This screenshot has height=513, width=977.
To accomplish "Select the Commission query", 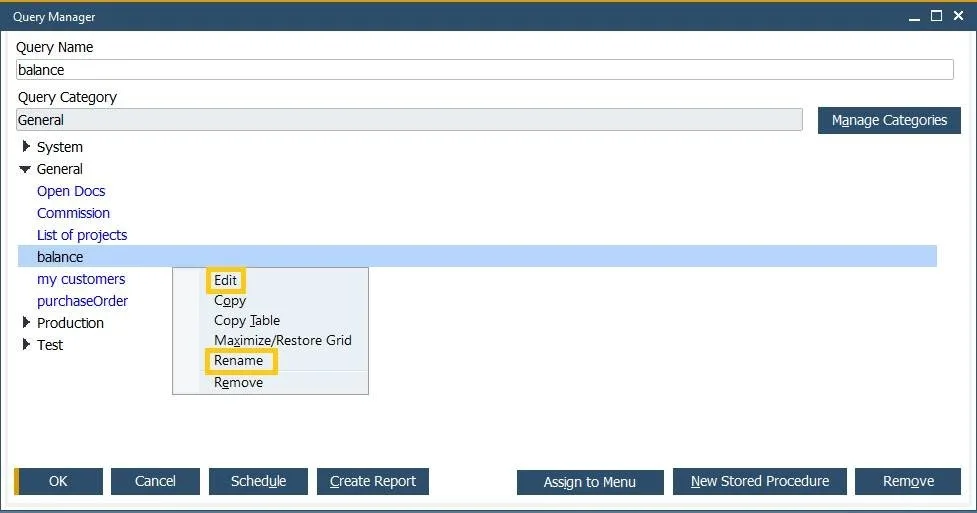I will [x=74, y=213].
